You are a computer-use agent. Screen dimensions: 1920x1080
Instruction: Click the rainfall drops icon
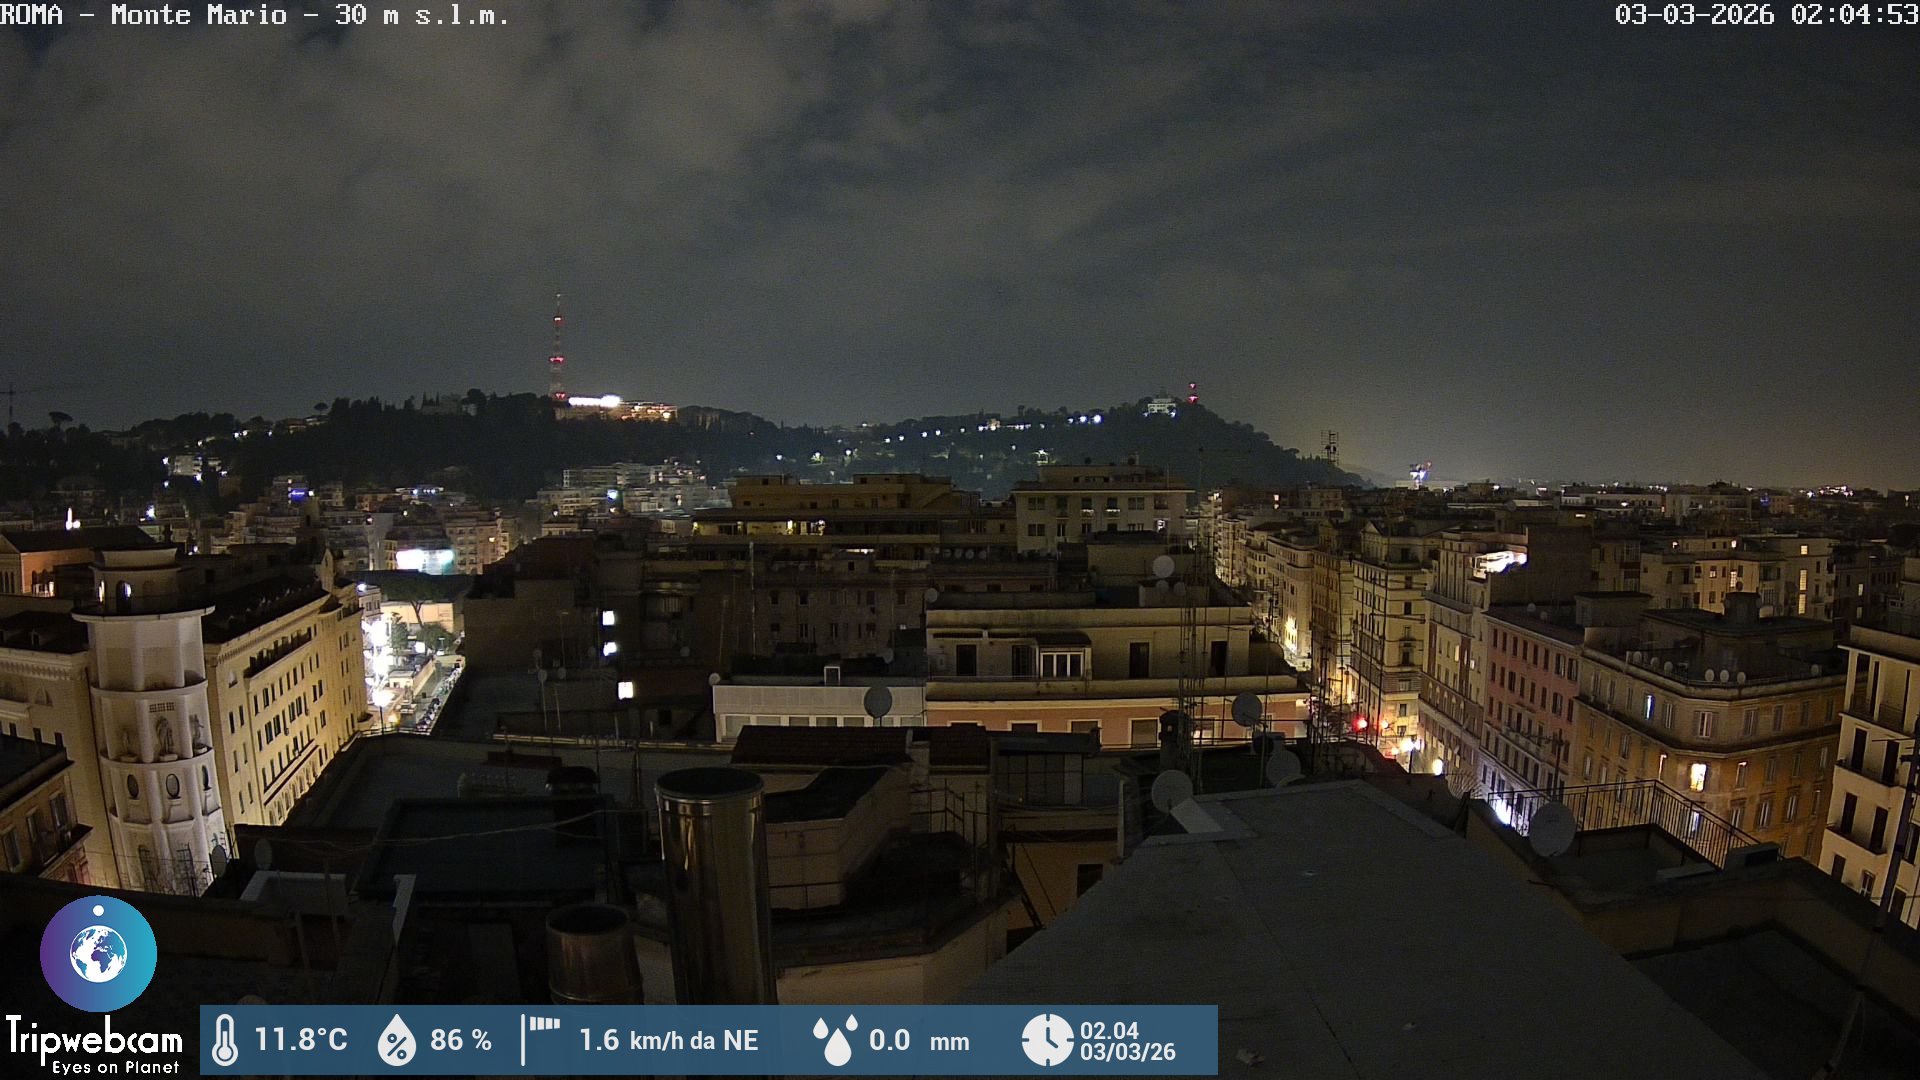point(835,1040)
